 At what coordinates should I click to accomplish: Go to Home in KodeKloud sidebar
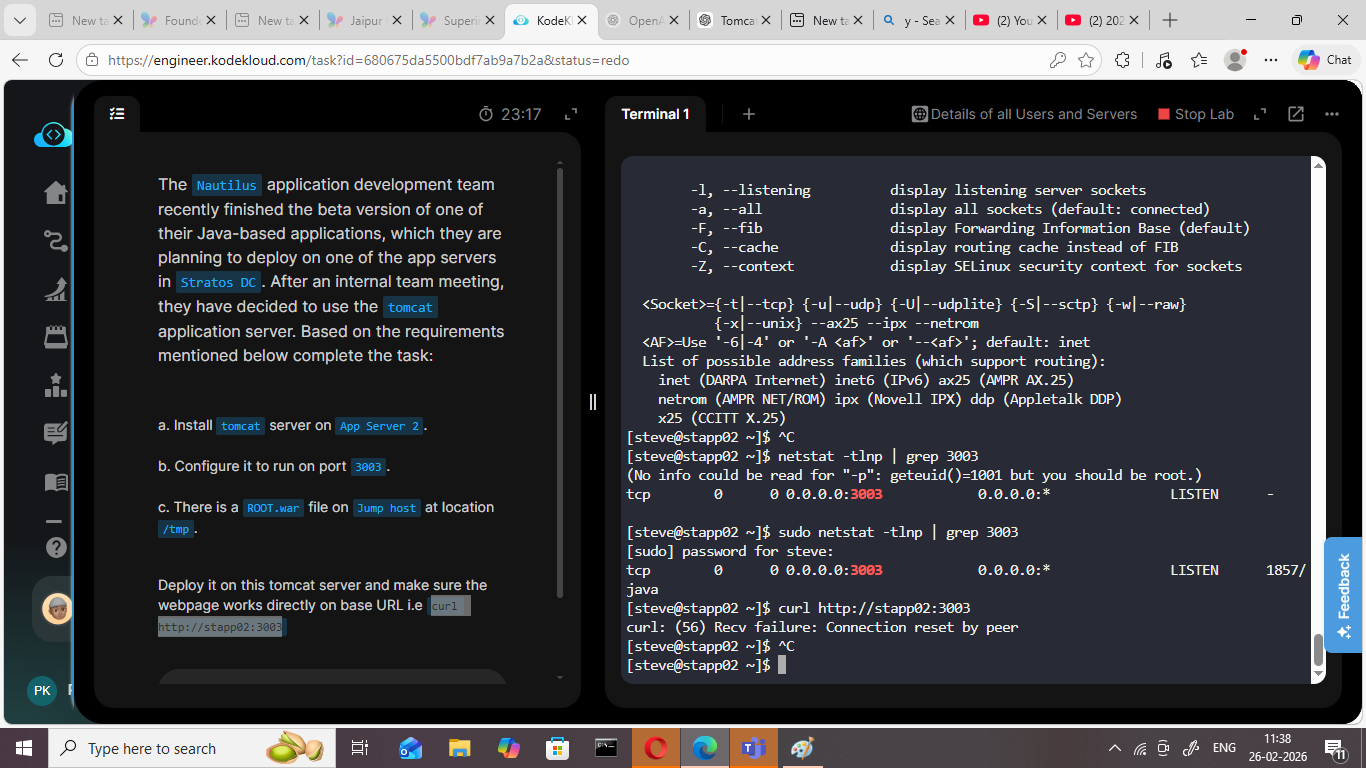tap(56, 192)
